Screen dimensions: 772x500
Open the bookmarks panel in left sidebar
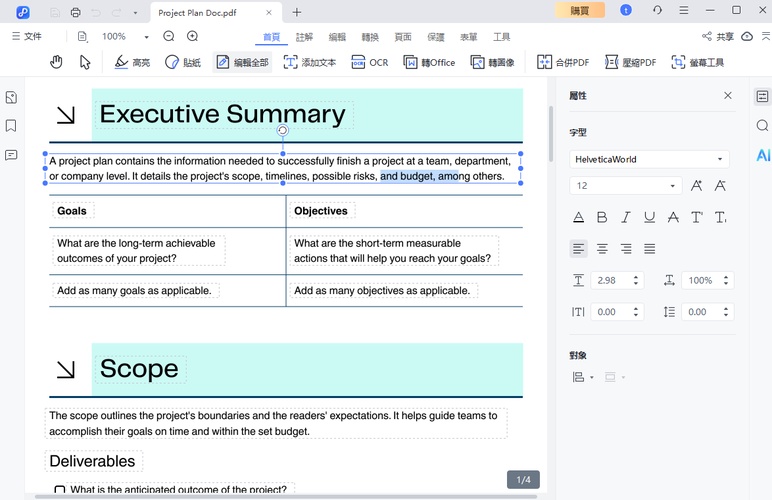click(11, 126)
